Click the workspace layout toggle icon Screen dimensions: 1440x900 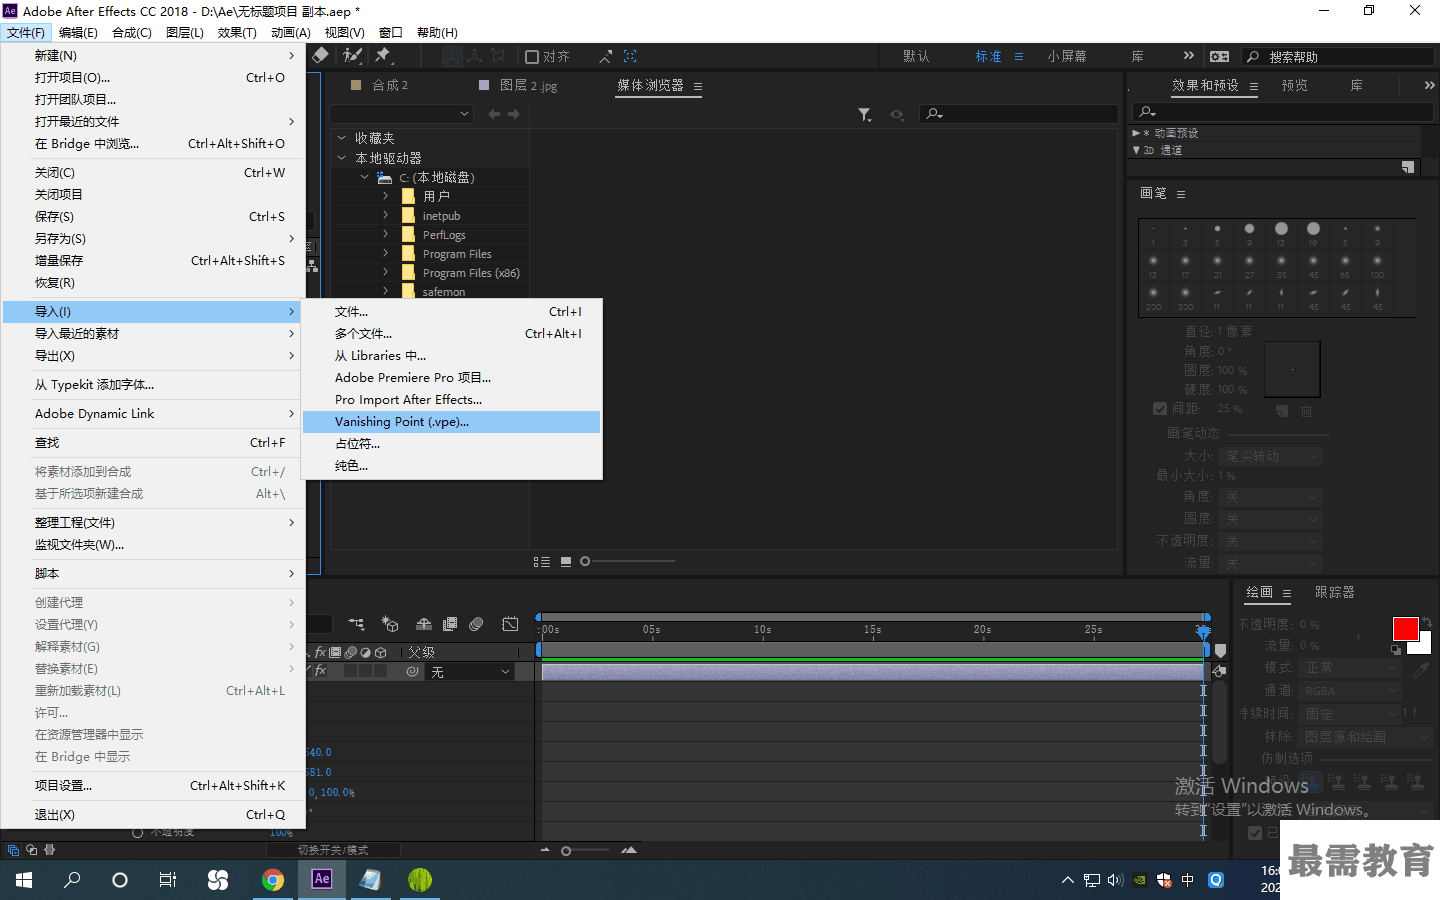(1220, 56)
